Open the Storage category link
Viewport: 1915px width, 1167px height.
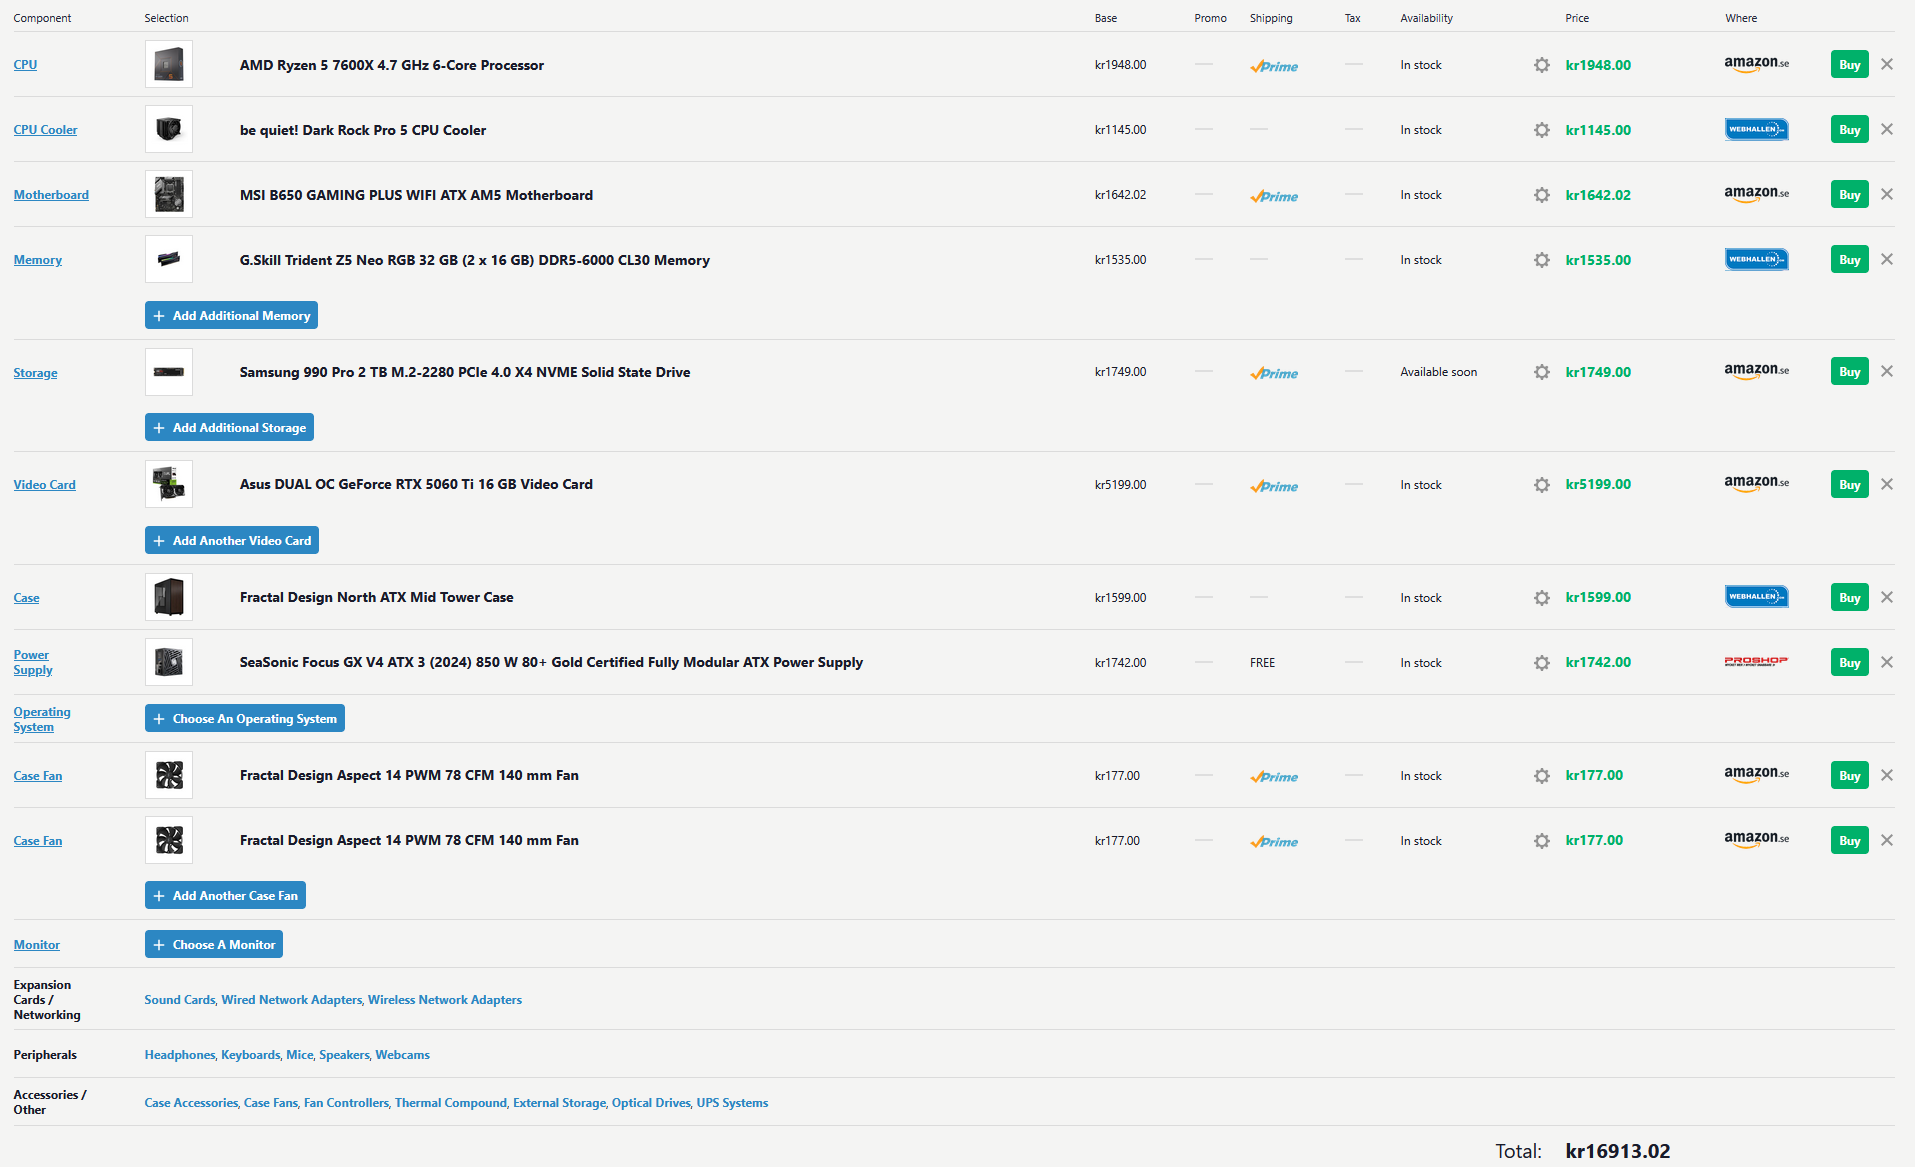[x=35, y=373]
